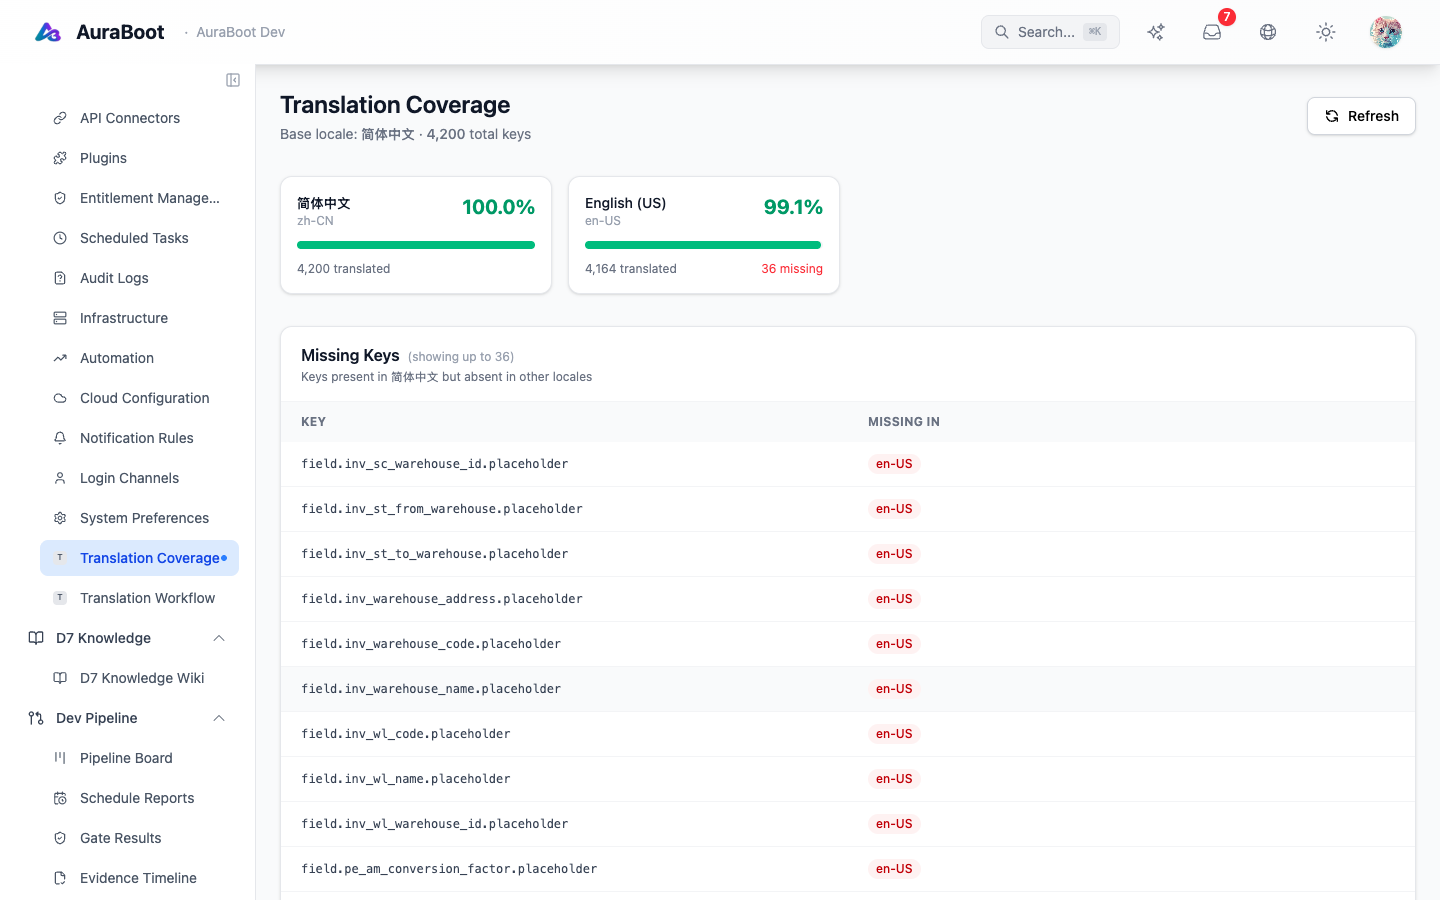The width and height of the screenshot is (1440, 900).
Task: Click the zh-CN coverage progress bar
Action: 416,245
